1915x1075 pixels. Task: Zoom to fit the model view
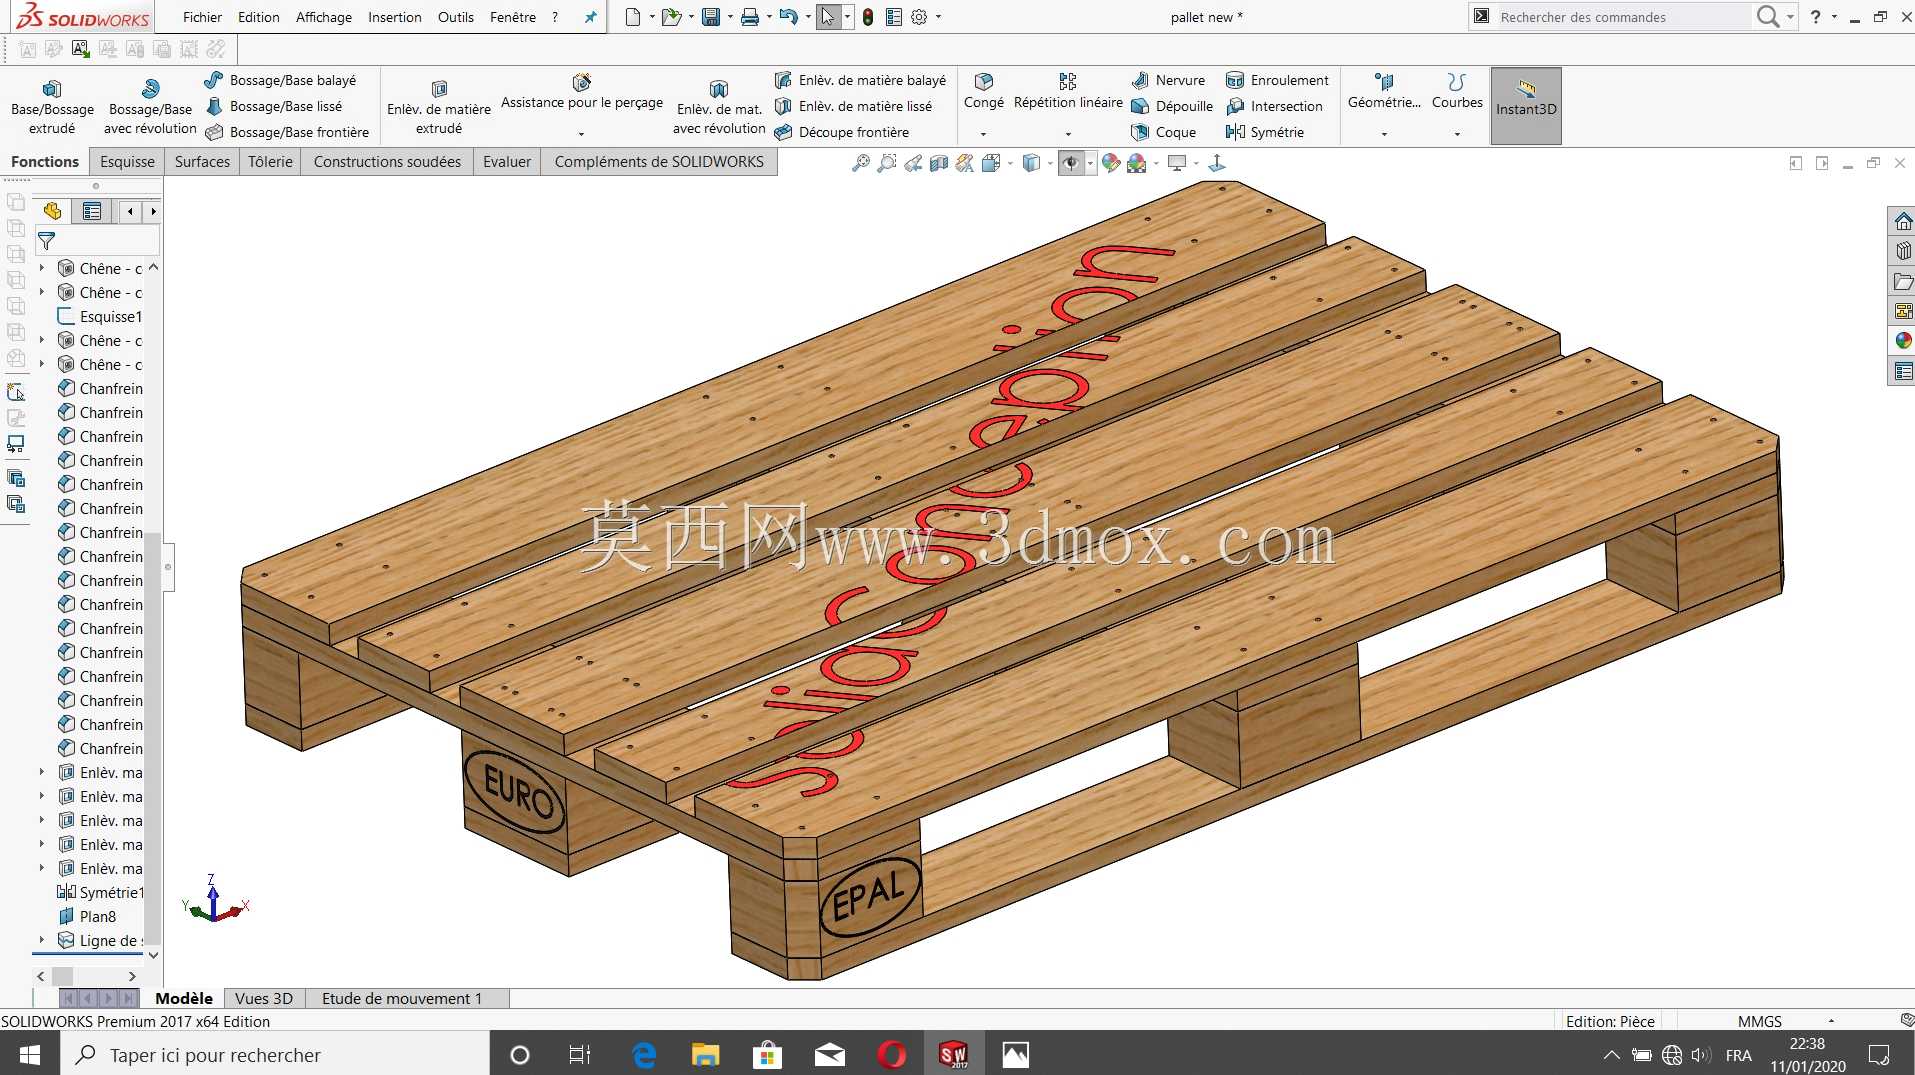[860, 163]
